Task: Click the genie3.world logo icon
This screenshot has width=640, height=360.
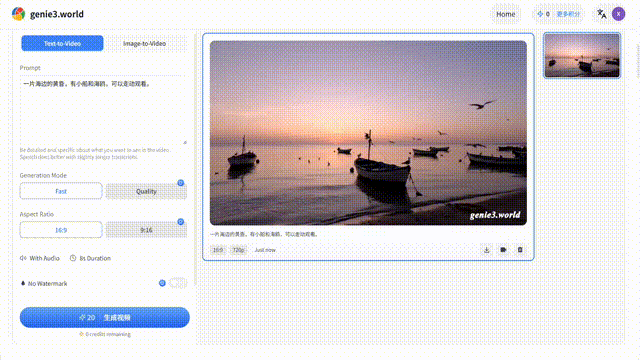Action: (18, 14)
